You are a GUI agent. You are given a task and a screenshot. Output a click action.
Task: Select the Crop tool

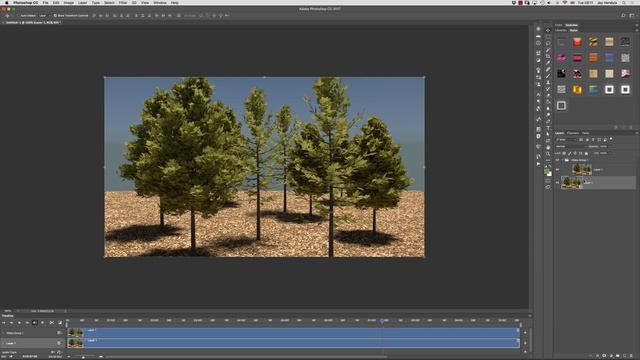[548, 56]
